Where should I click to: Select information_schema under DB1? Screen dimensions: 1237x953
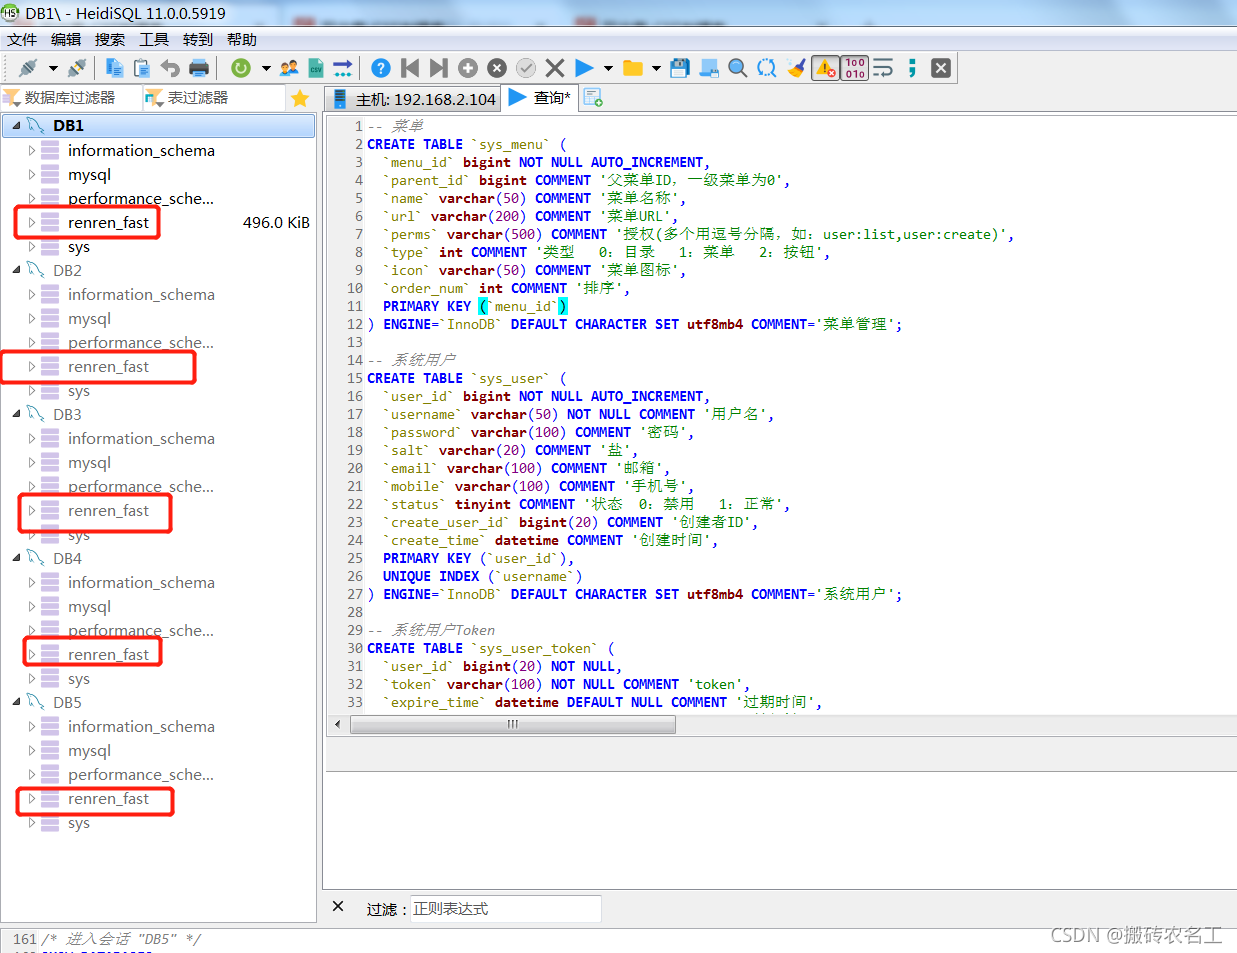(x=141, y=150)
